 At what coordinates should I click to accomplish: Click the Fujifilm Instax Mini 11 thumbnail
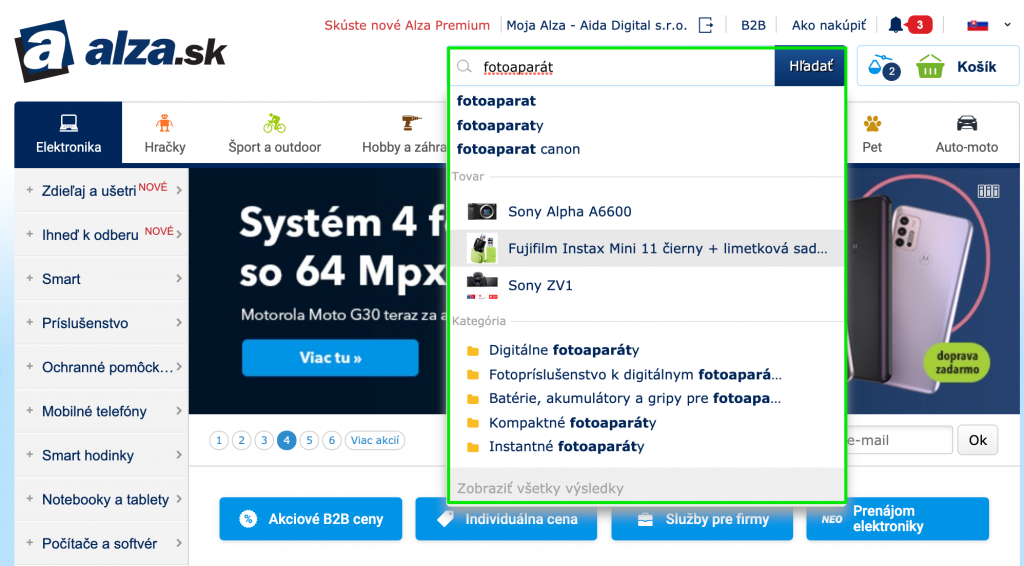pyautogui.click(x=482, y=248)
